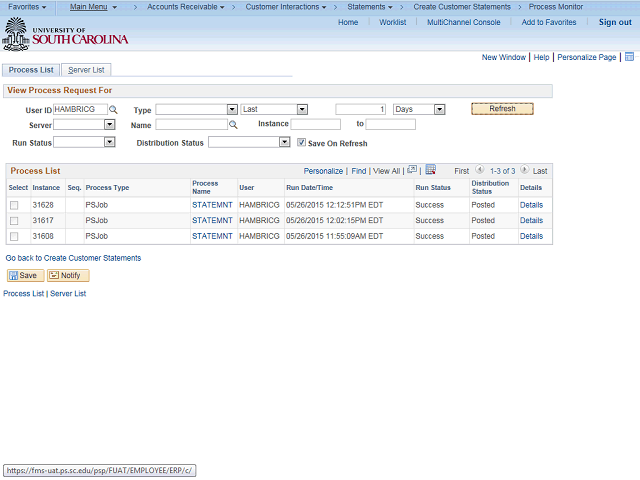Image resolution: width=640 pixels, height=480 pixels.
Task: Expand the Accounts Receivable breadcrumb menu
Action: [x=186, y=7]
